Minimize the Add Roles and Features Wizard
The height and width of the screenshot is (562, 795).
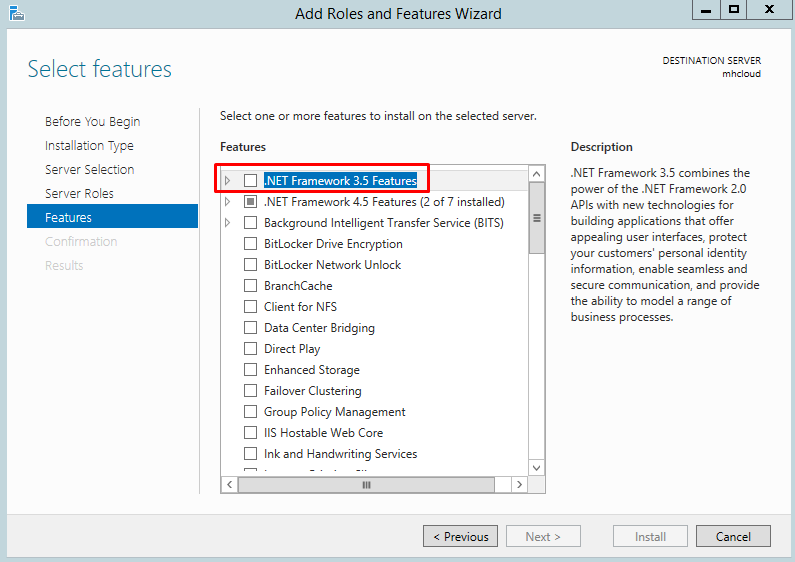point(706,10)
